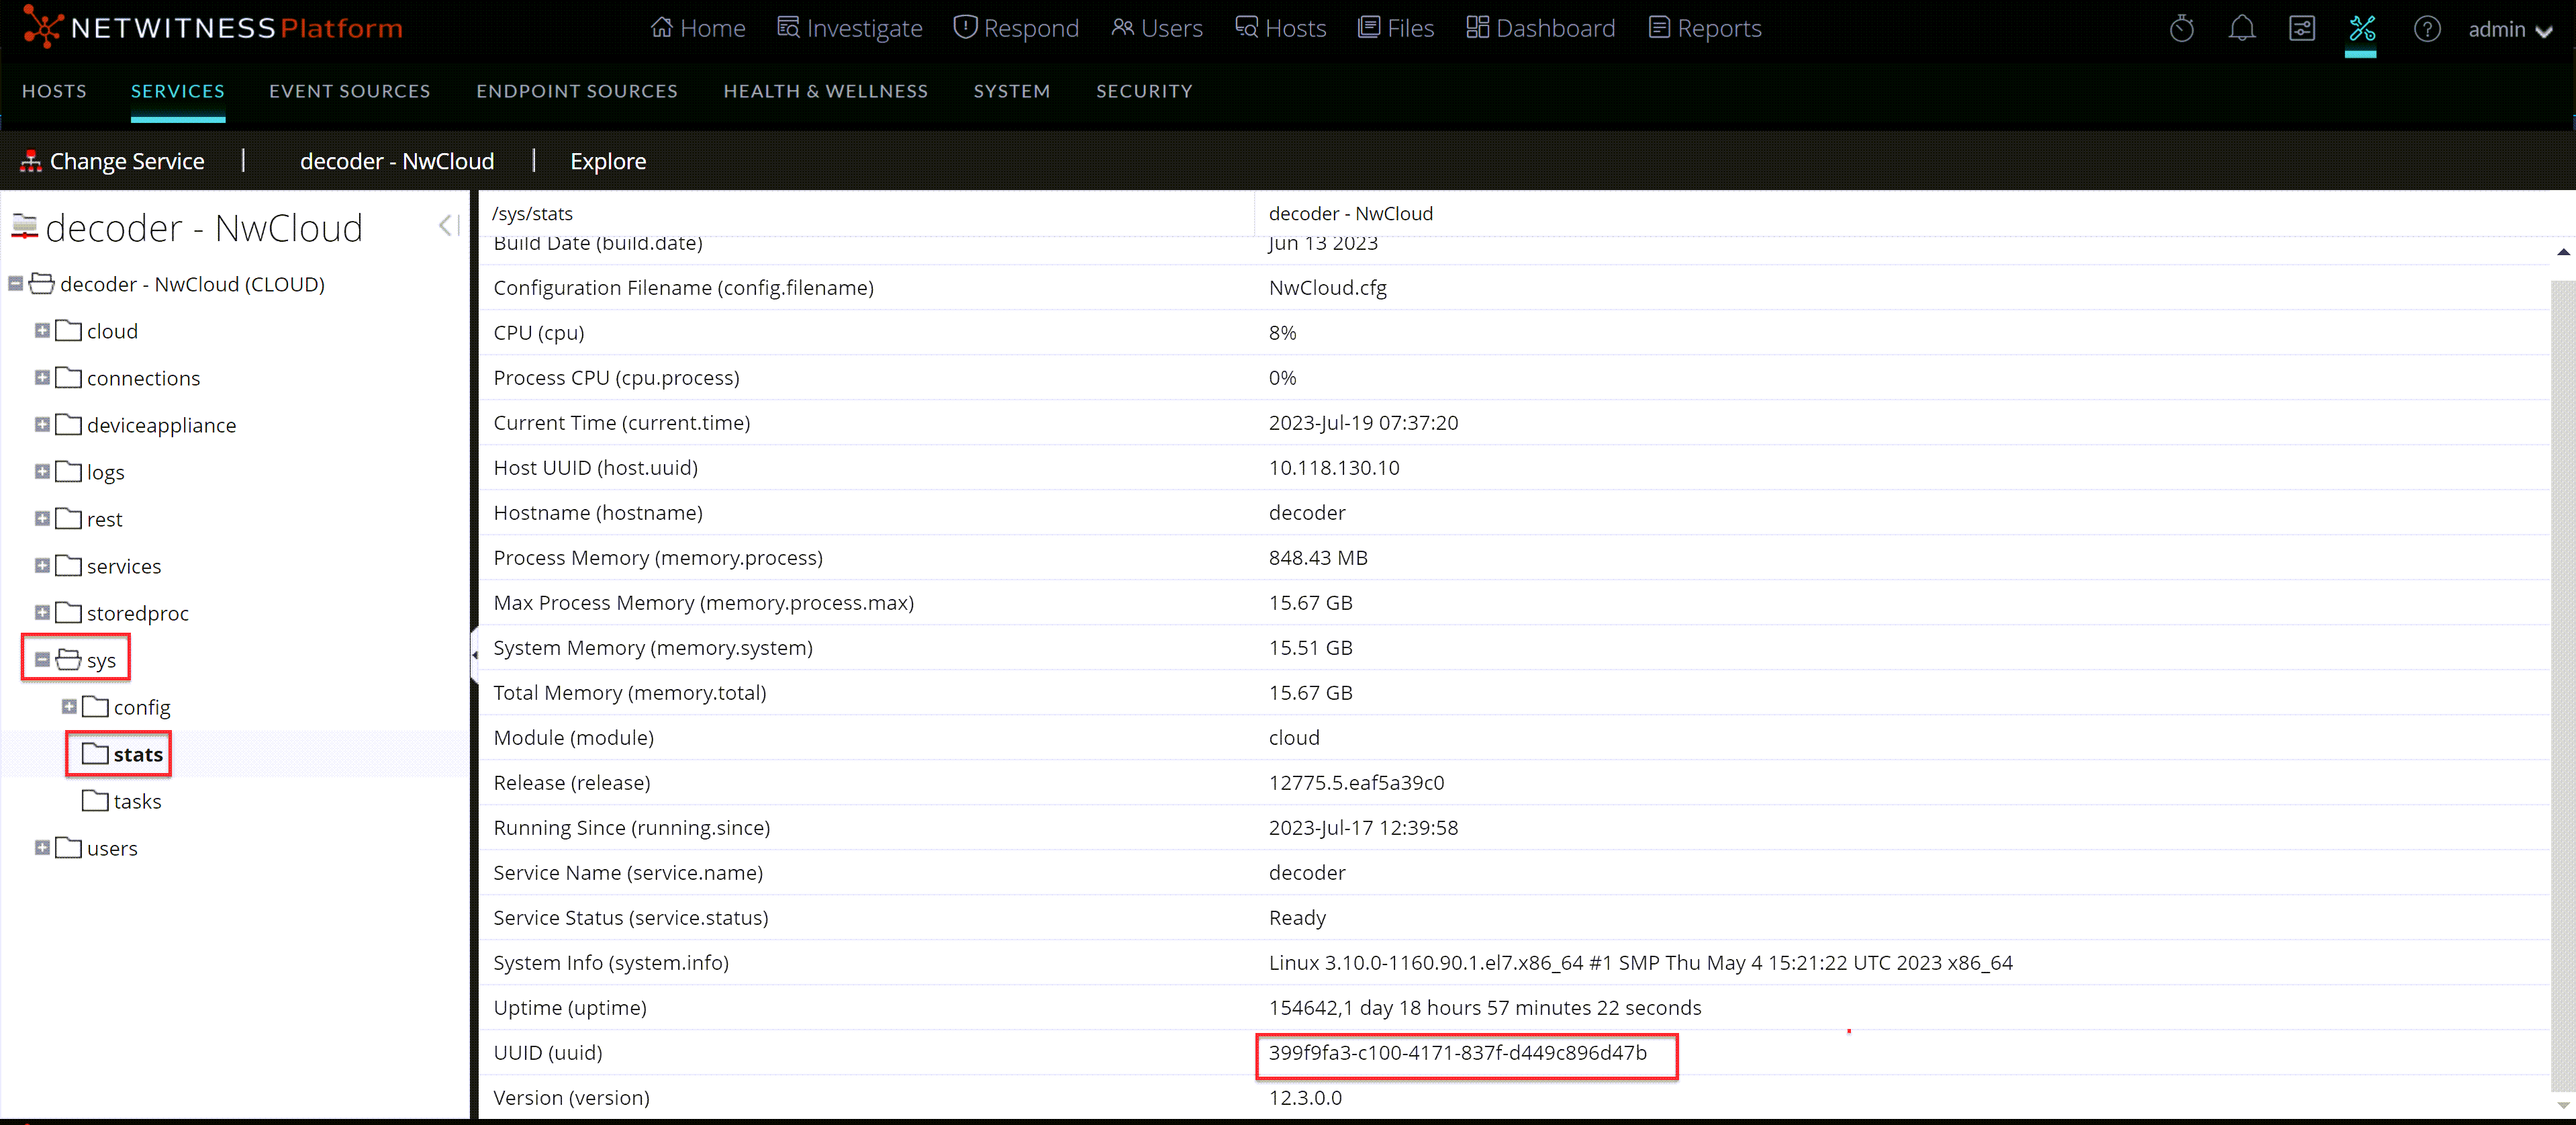Collapse the decoder - NwCloud (CLOUD) root node

(x=15, y=284)
